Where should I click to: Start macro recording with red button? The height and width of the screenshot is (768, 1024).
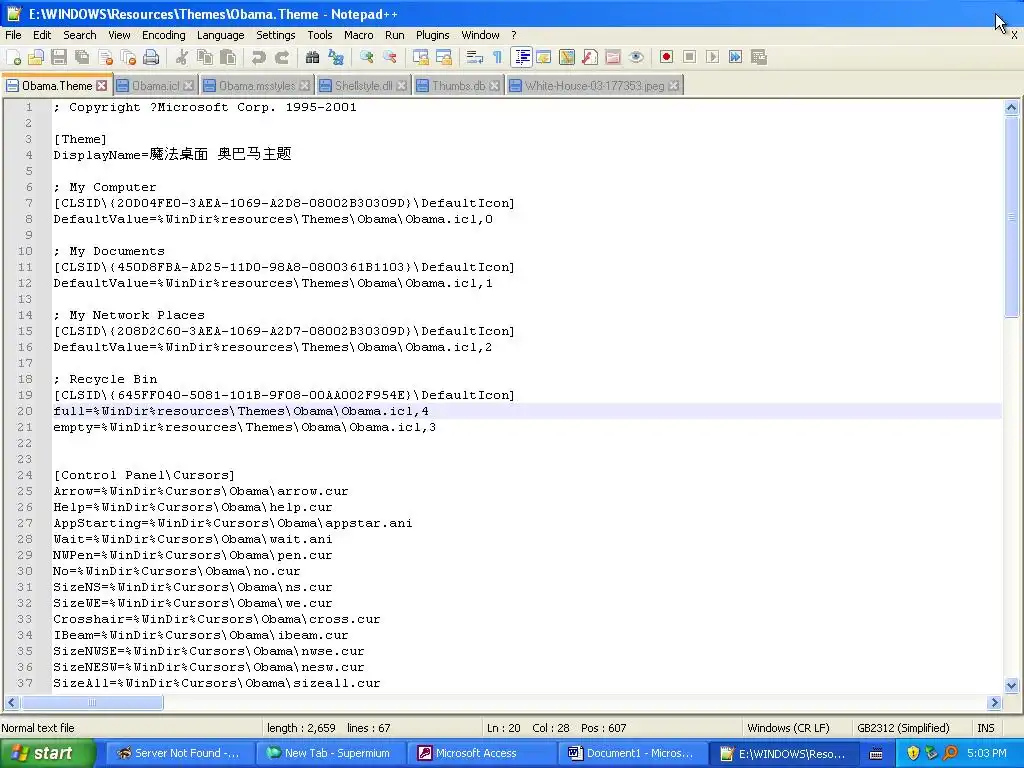coord(666,57)
